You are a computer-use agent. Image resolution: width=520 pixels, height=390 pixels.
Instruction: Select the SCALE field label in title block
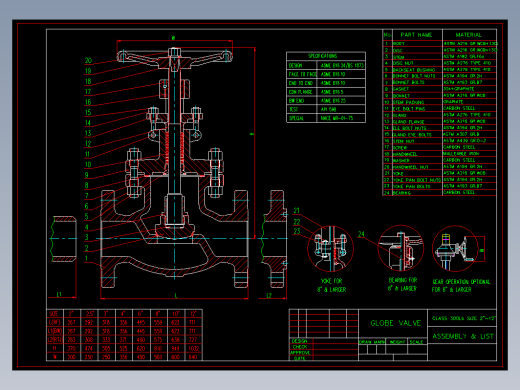[416, 342]
